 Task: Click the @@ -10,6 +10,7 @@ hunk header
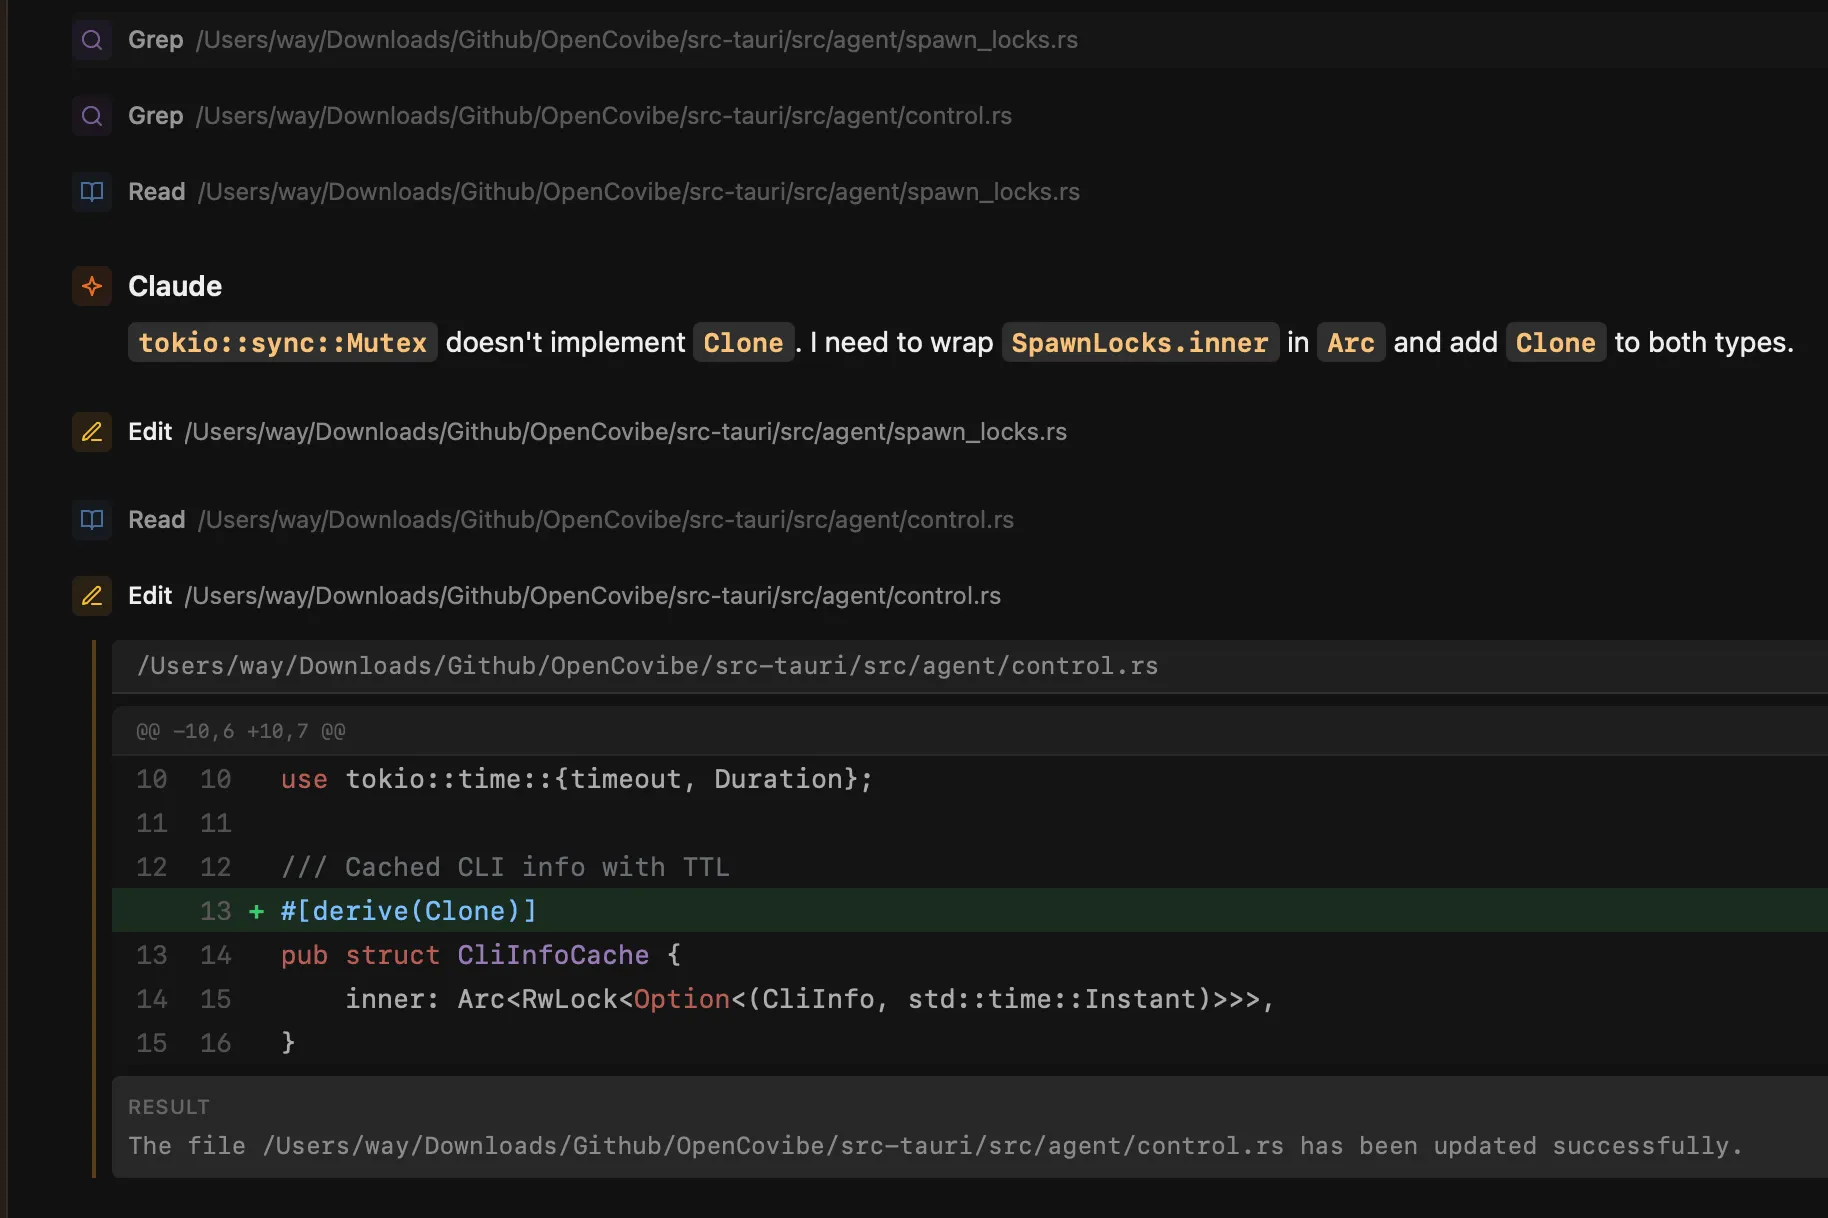[x=241, y=731]
